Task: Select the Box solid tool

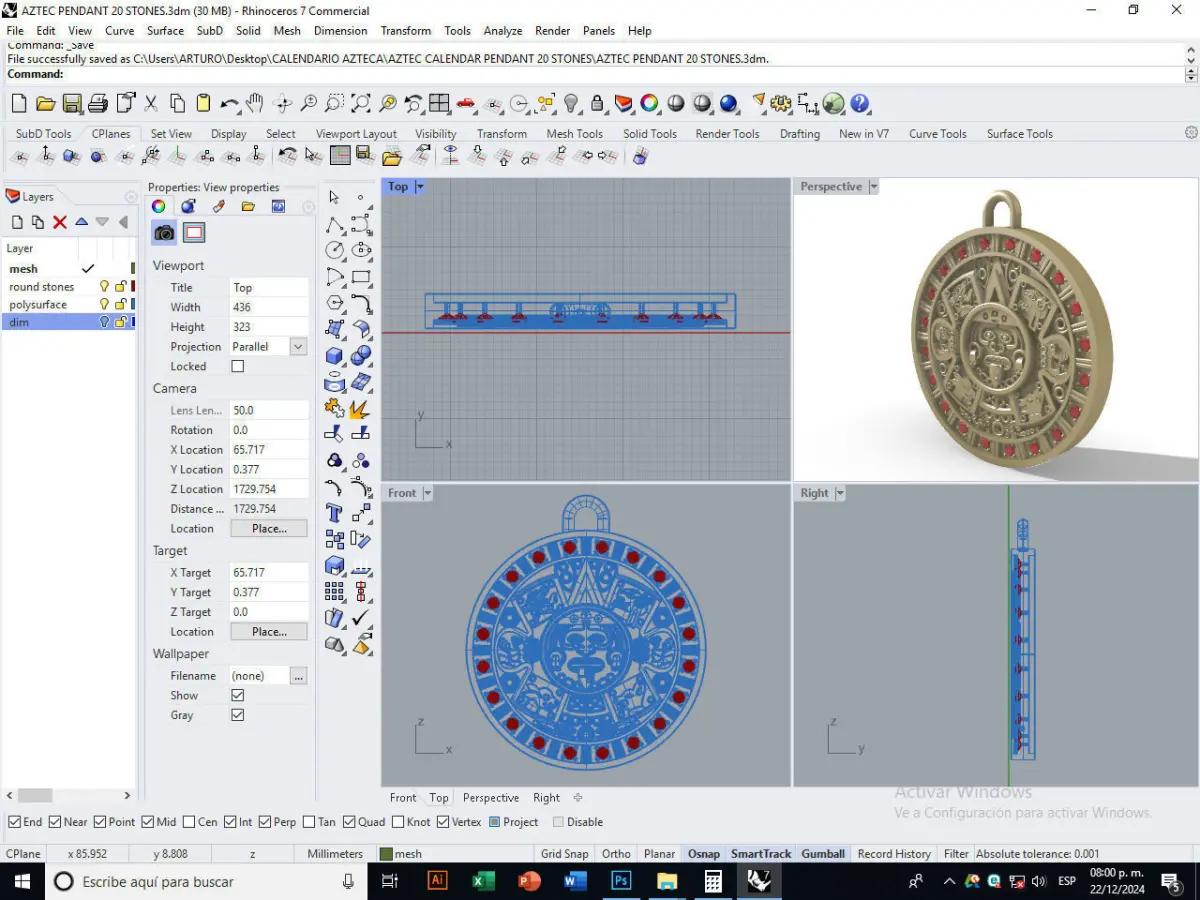Action: click(334, 355)
